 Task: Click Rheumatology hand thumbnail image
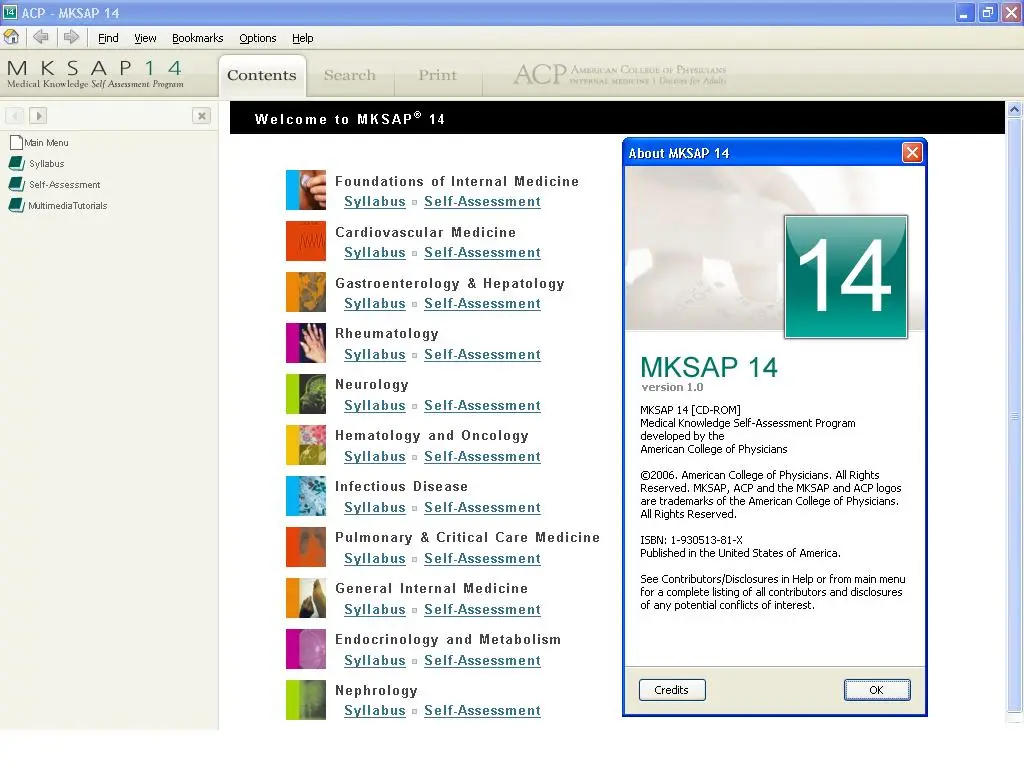click(306, 343)
